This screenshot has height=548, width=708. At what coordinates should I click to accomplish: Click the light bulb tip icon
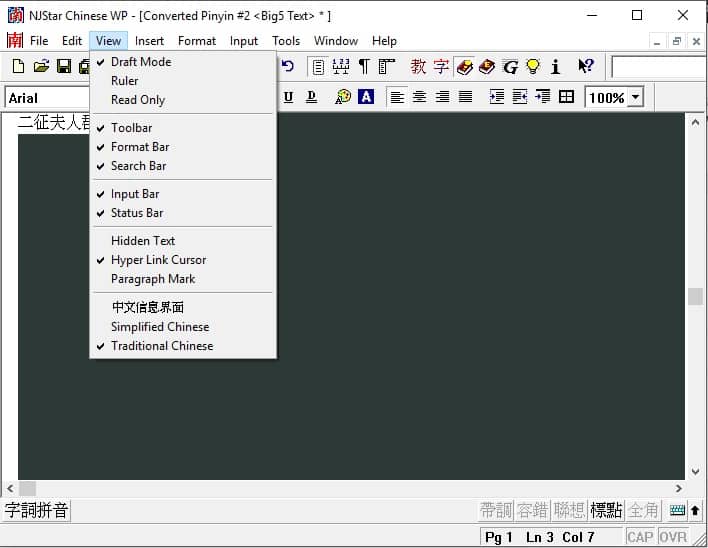tap(533, 67)
